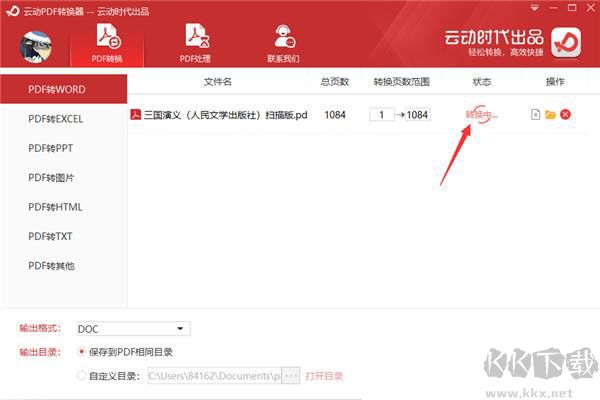The width and height of the screenshot is (600, 400).
Task: Select PDF转图片 in the sidebar
Action: pyautogui.click(x=52, y=177)
